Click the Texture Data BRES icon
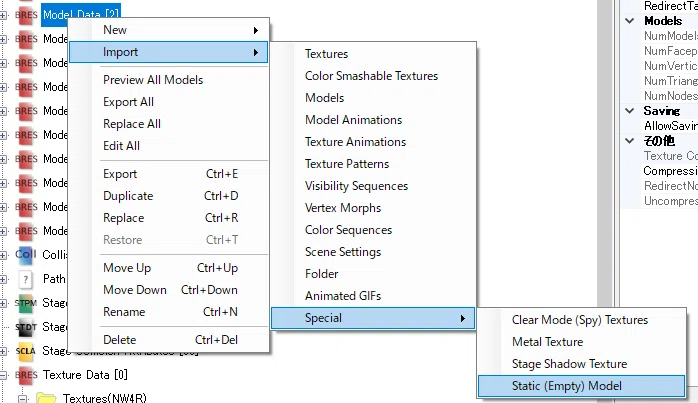The height and width of the screenshot is (403, 698). 26,375
